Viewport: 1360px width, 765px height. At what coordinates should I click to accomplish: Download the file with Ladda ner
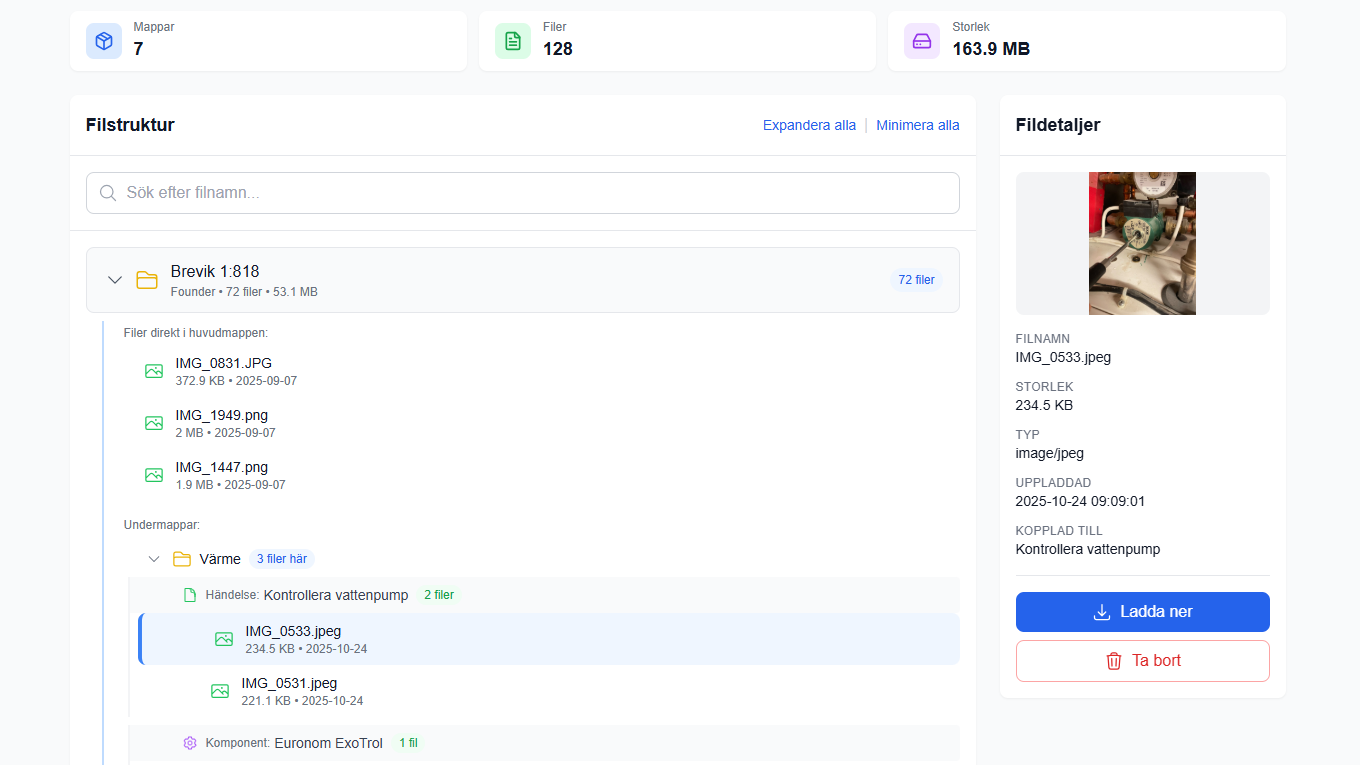coord(1143,612)
